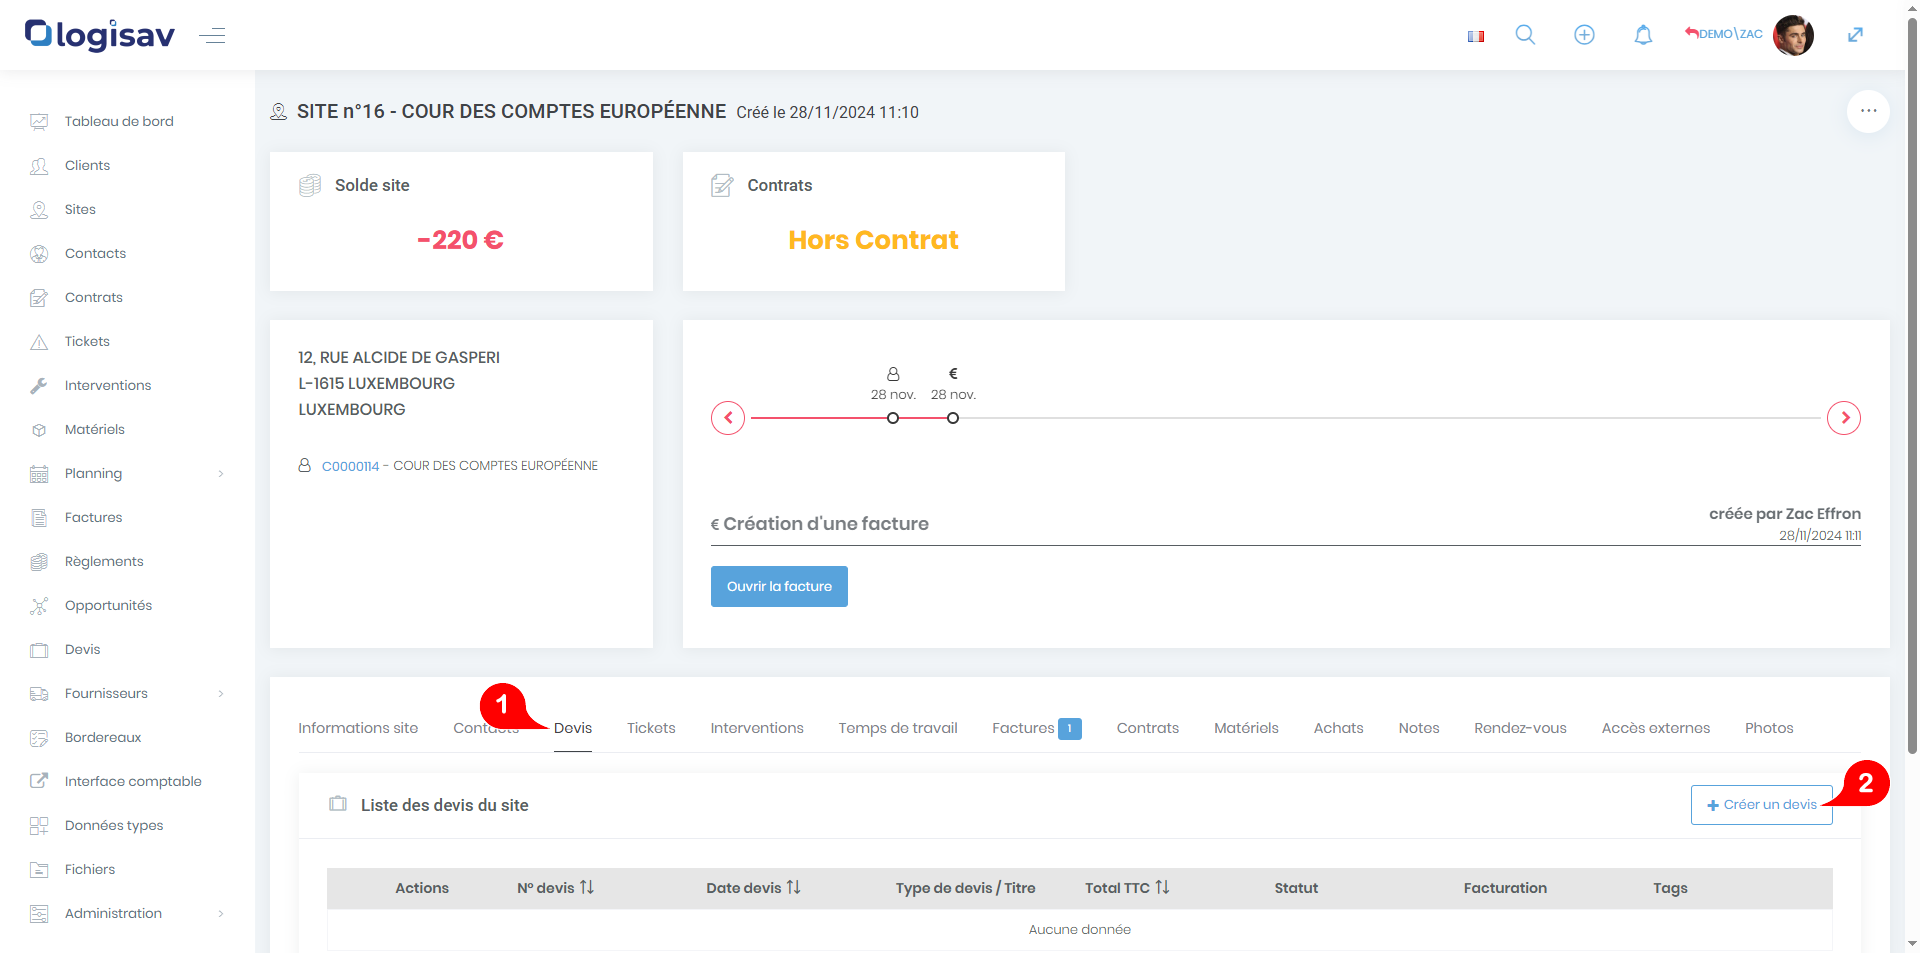
Task: Click the DEMO\ZAC user label
Action: pyautogui.click(x=1730, y=34)
